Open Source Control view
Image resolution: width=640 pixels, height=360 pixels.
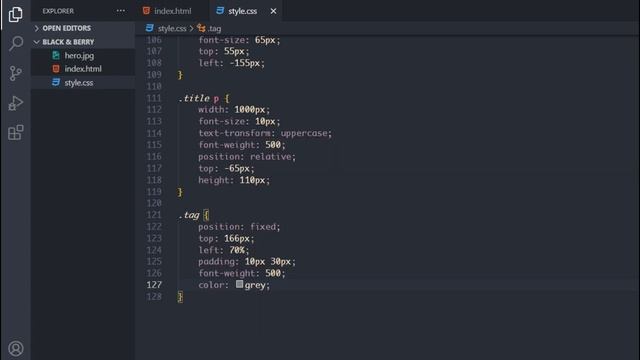pos(16,73)
